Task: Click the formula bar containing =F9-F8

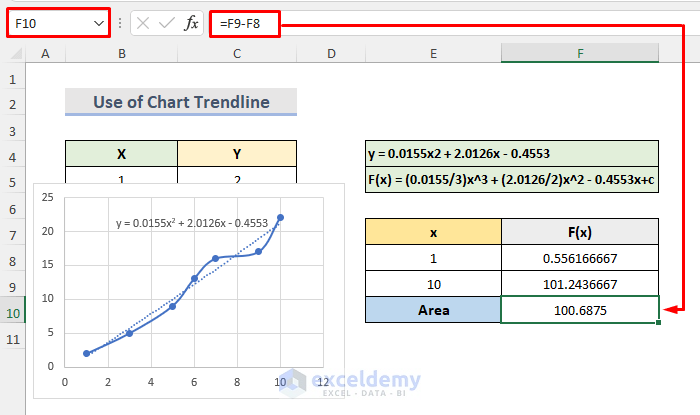Action: tap(446, 23)
